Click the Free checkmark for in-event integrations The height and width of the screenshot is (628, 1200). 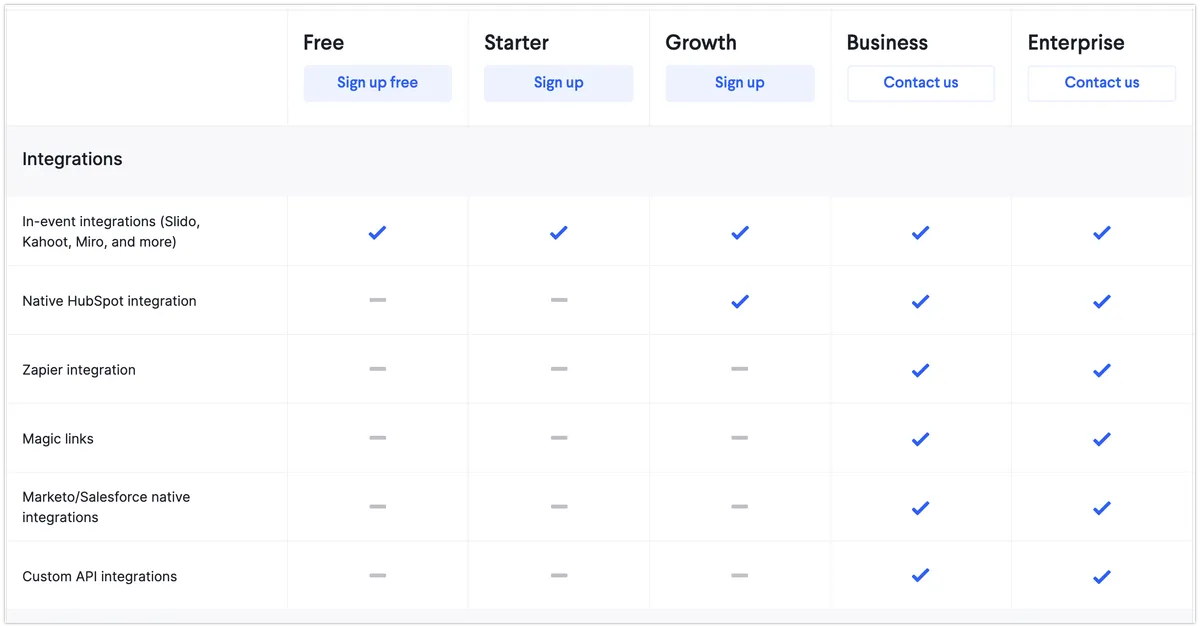[377, 232]
